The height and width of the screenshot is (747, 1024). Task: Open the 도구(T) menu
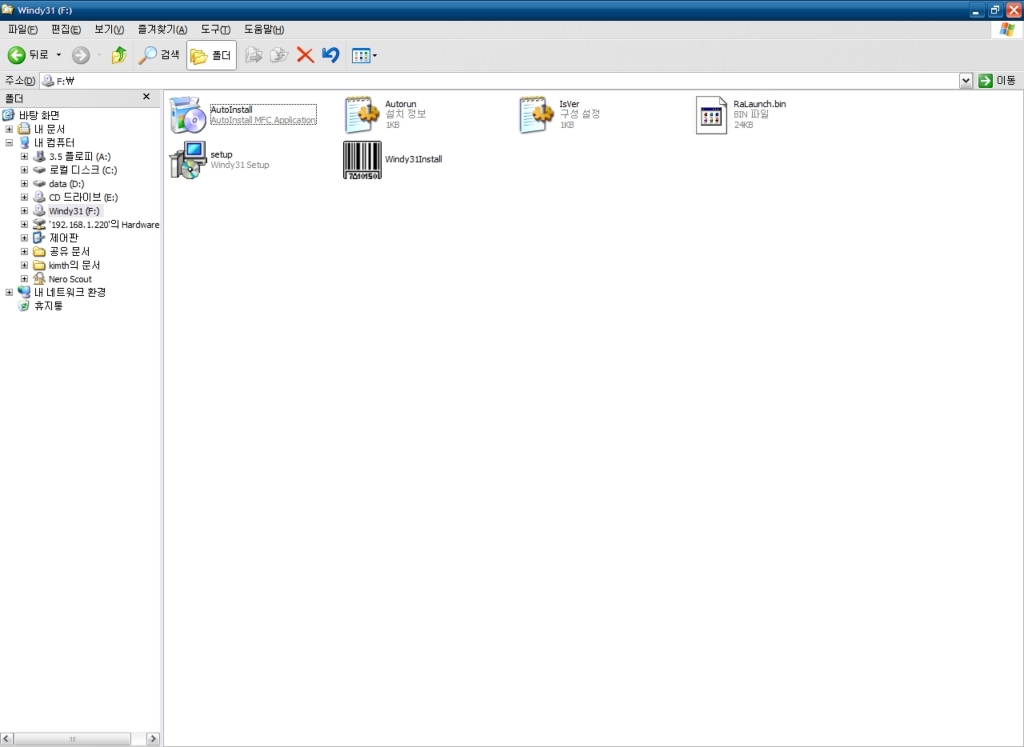point(215,29)
